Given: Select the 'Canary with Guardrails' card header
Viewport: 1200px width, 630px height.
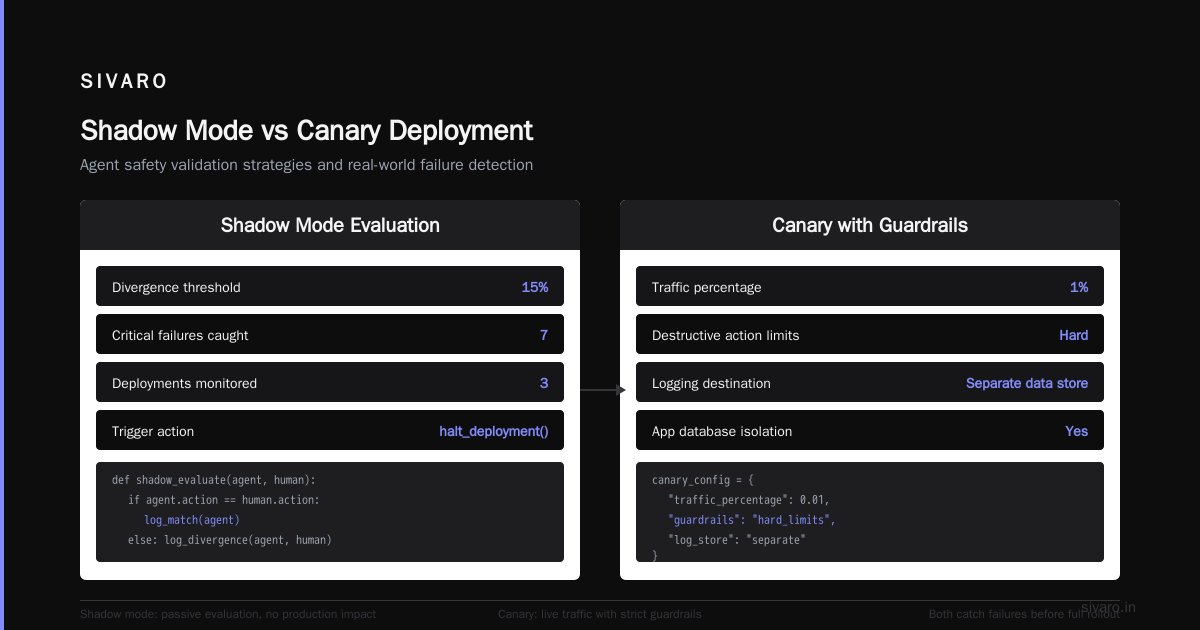Looking at the screenshot, I should click(x=870, y=225).
